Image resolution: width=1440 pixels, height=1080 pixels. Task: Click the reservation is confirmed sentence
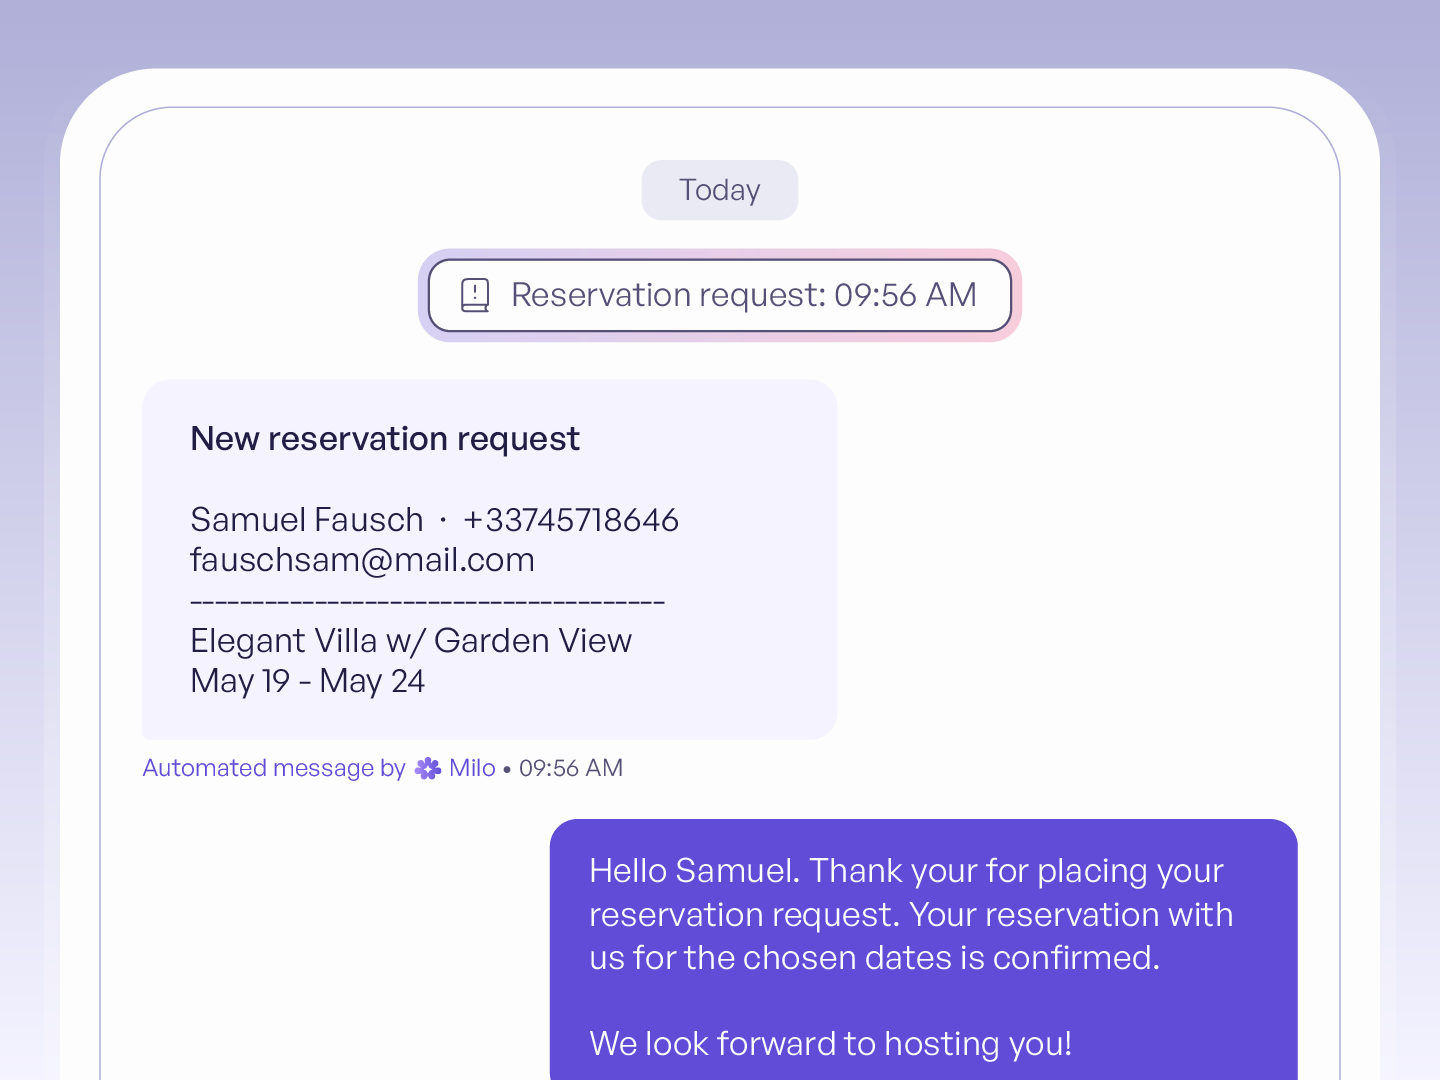(x=911, y=936)
